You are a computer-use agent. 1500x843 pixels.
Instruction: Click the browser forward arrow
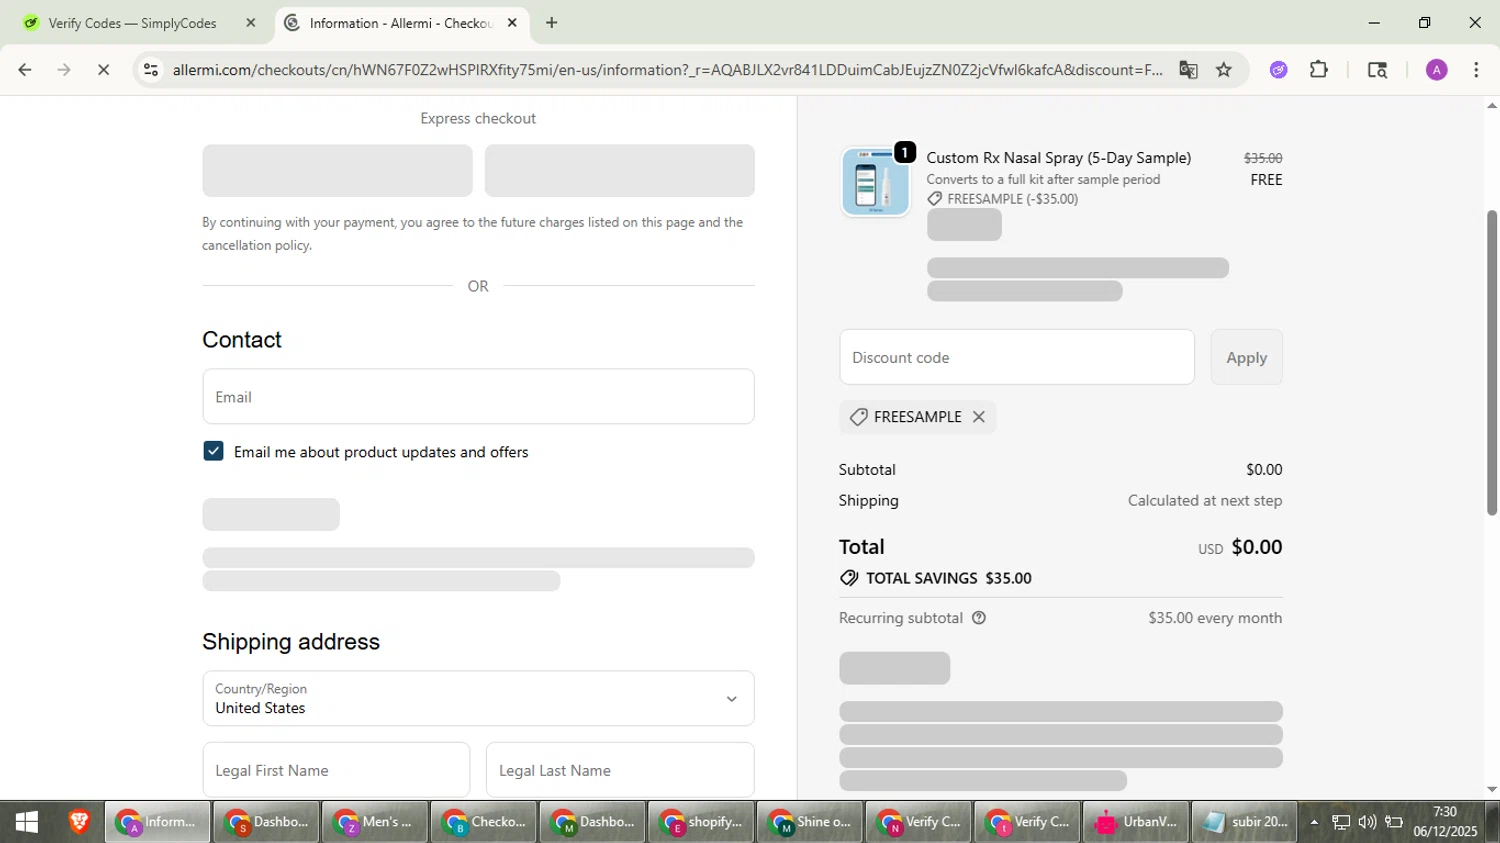64,70
